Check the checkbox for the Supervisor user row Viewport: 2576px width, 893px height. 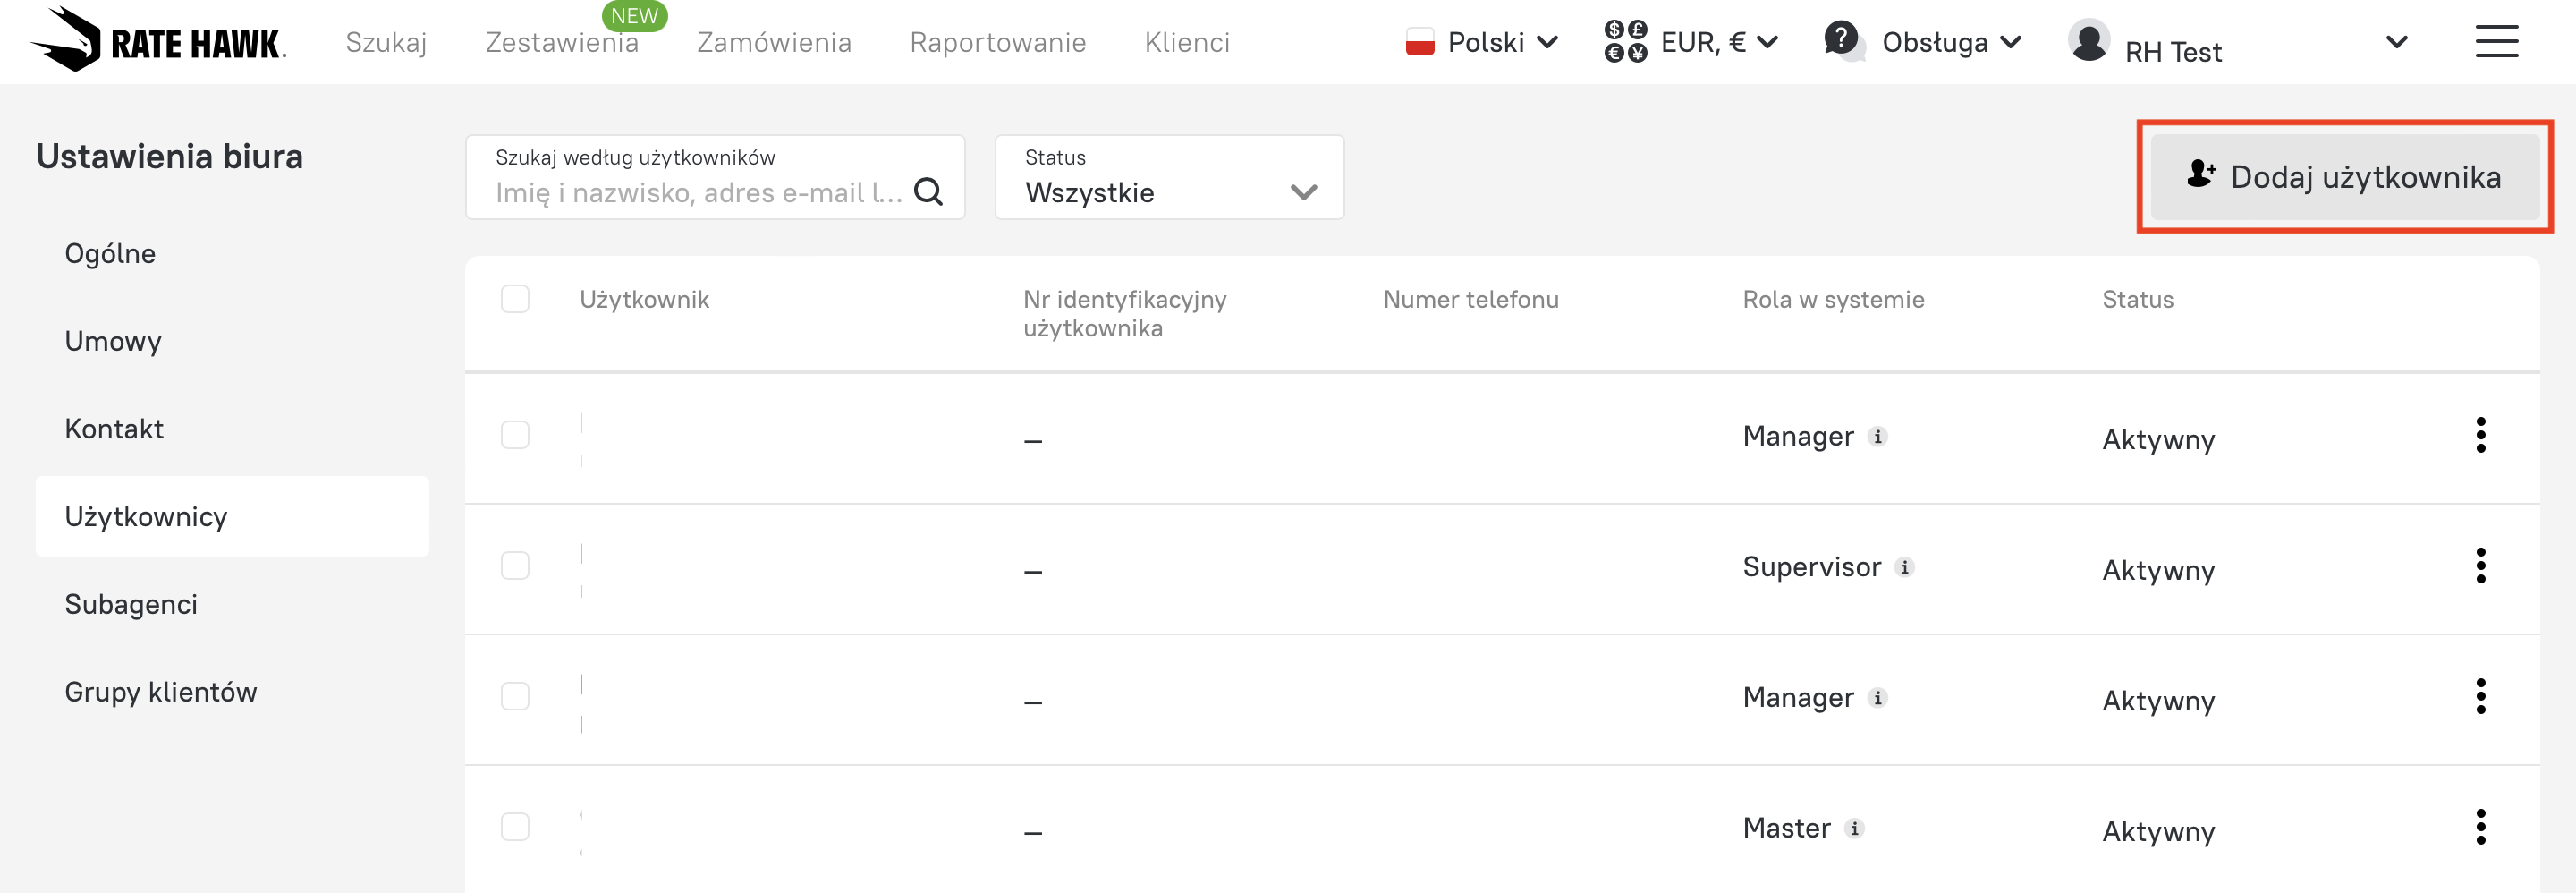[x=515, y=566]
